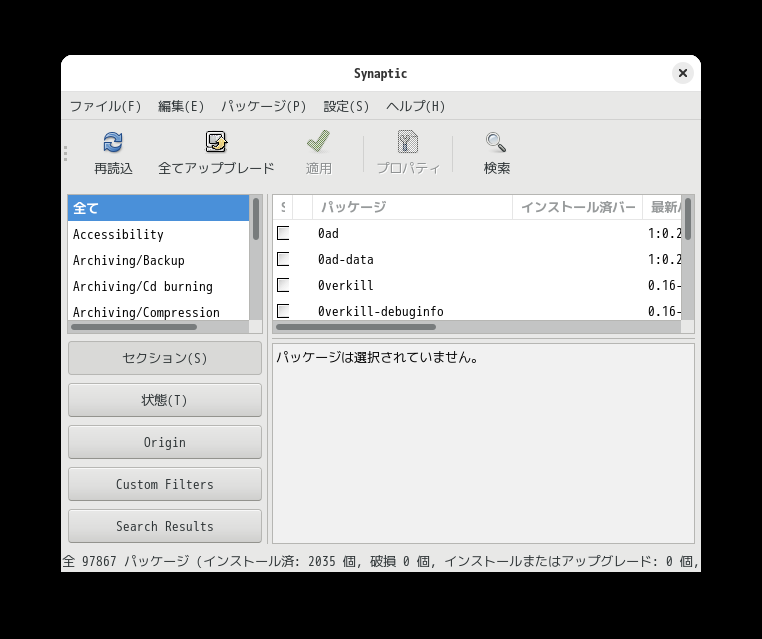Click the 状態(T) button

(165, 400)
